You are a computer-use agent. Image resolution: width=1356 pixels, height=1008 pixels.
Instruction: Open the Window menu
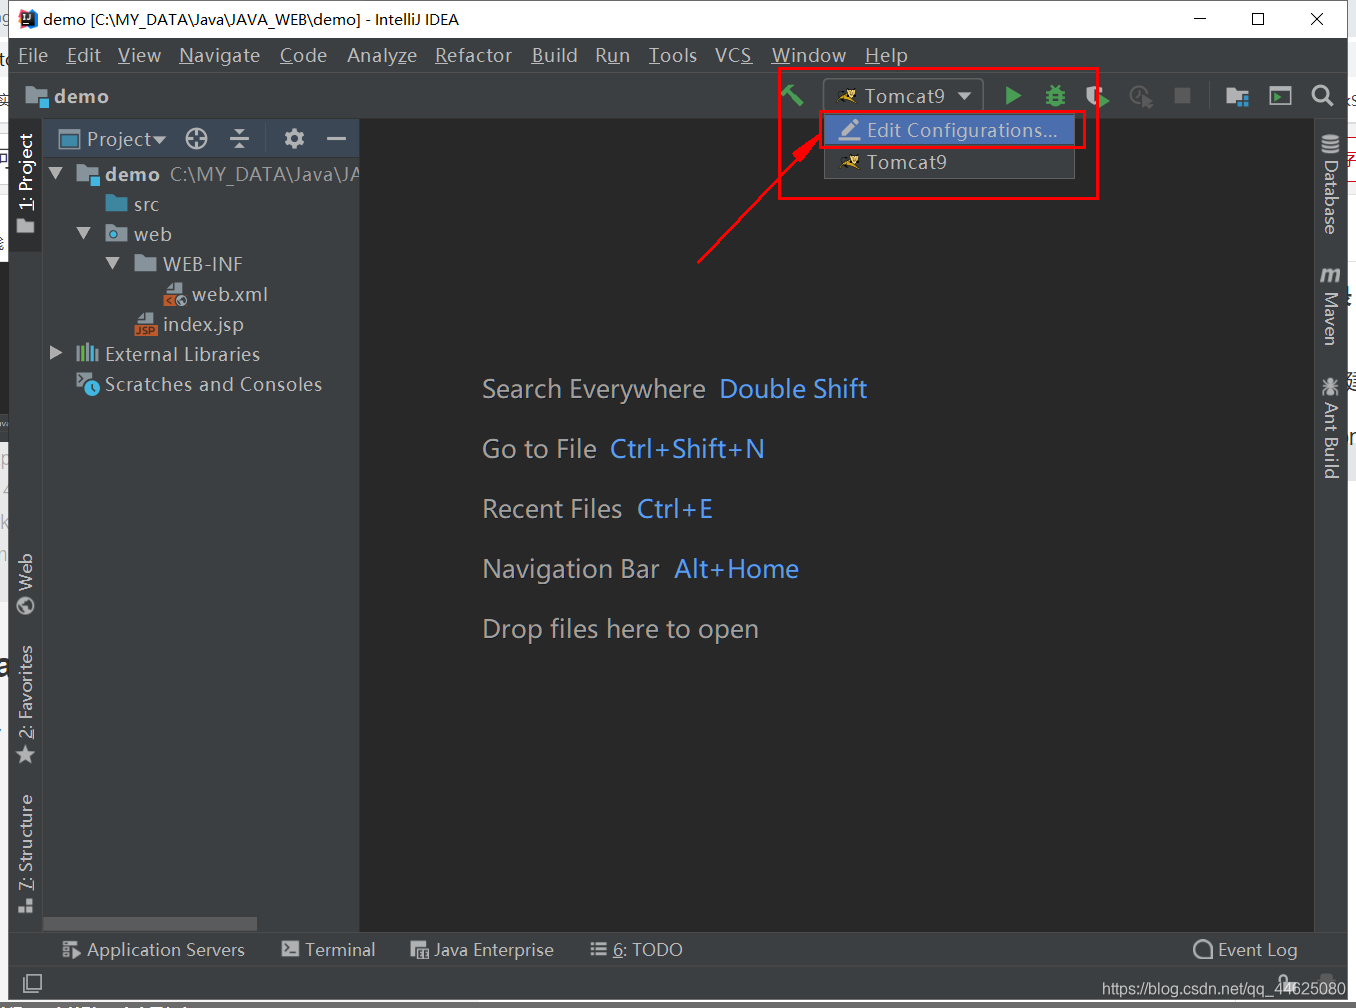pyautogui.click(x=809, y=56)
